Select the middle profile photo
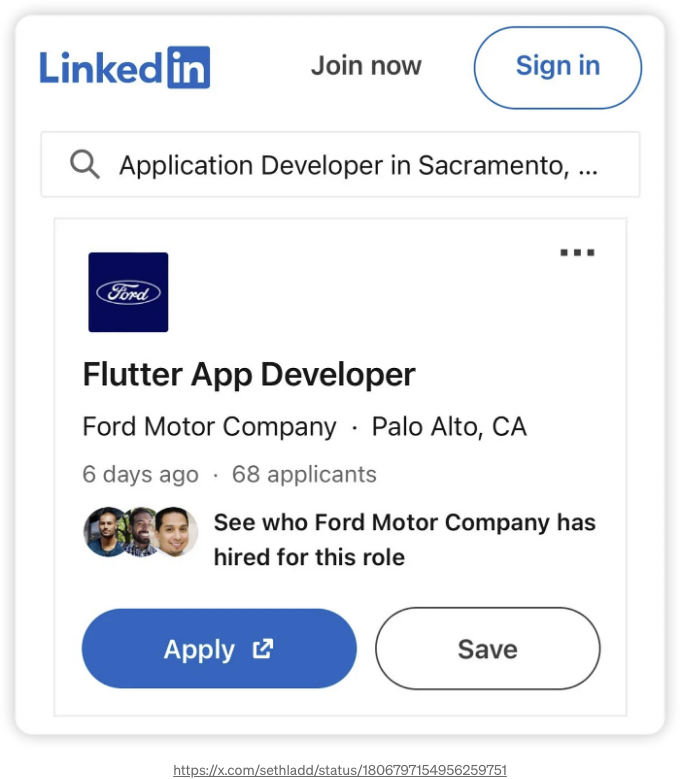 pyautogui.click(x=141, y=532)
